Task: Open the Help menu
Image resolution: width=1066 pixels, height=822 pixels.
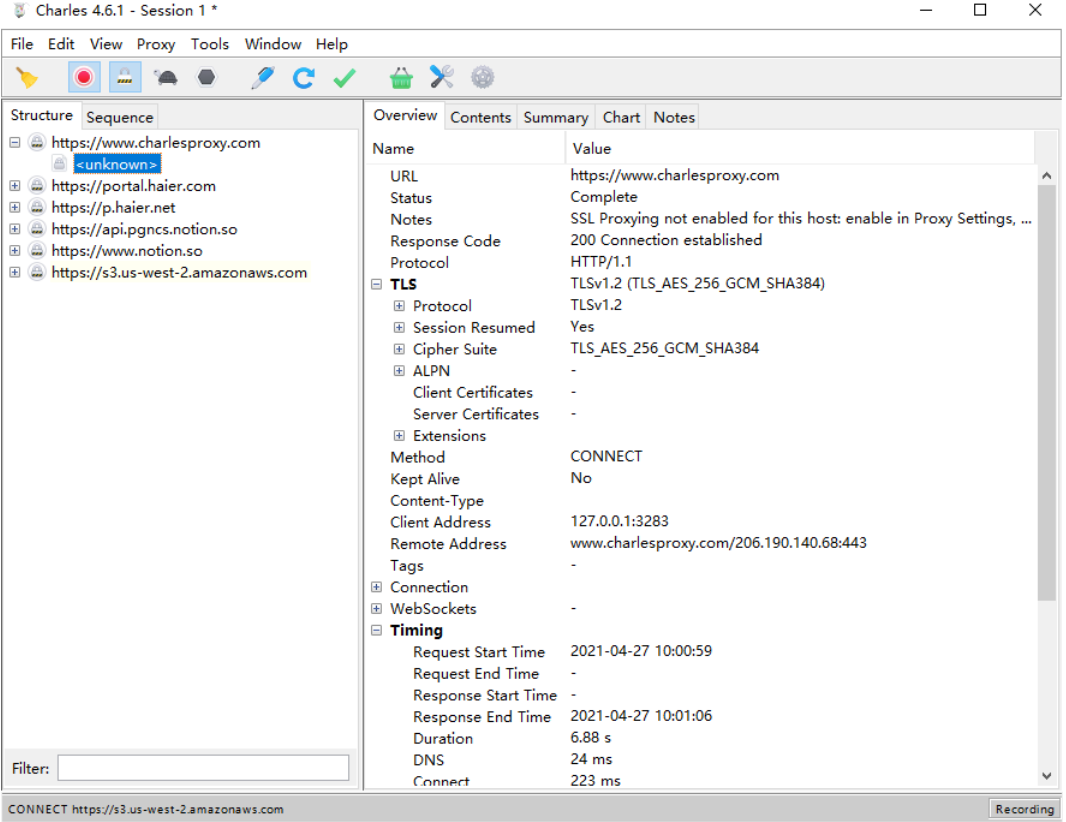Action: pyautogui.click(x=332, y=44)
